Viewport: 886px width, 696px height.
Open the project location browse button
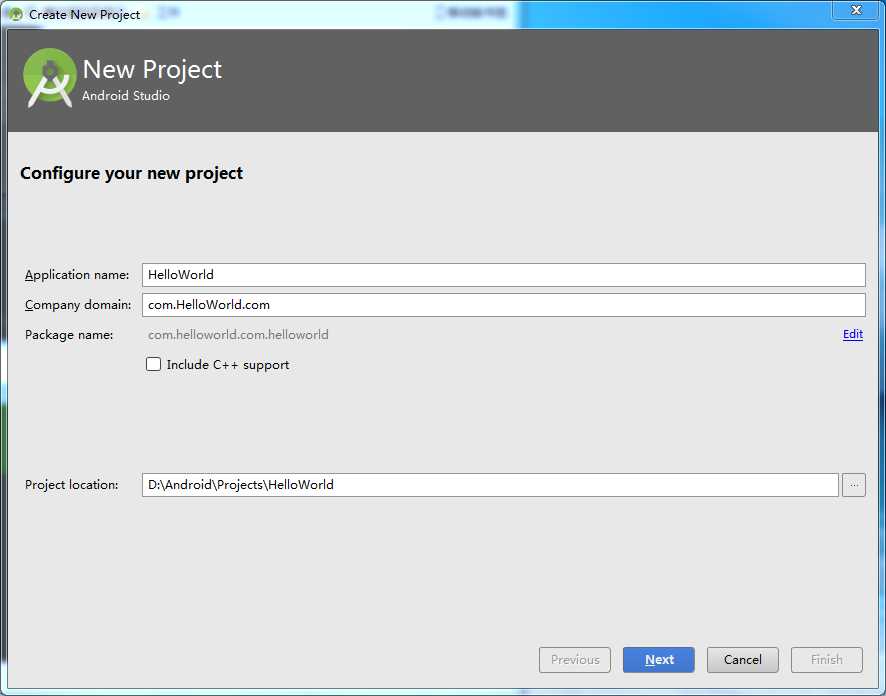point(853,485)
